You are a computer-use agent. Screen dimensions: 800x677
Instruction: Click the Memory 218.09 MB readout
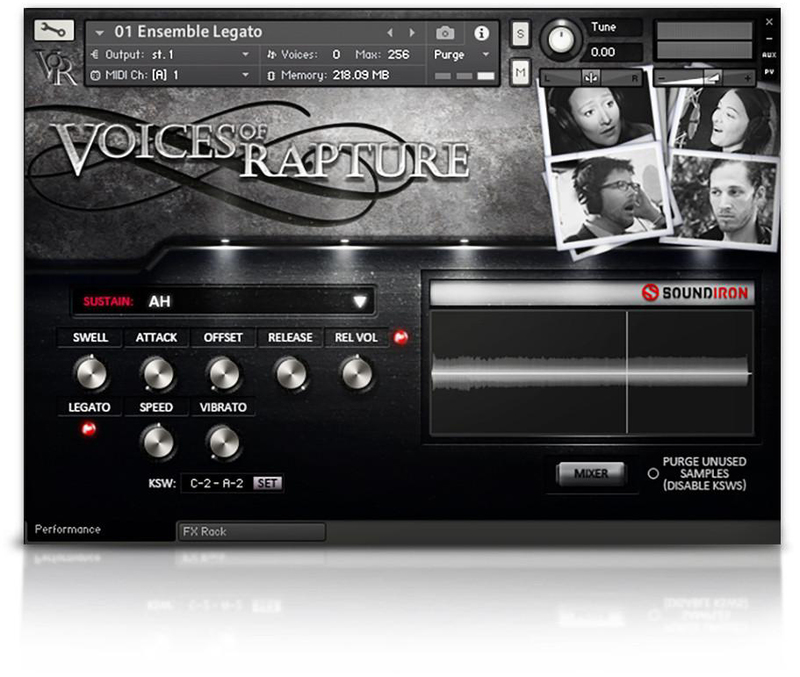[361, 75]
